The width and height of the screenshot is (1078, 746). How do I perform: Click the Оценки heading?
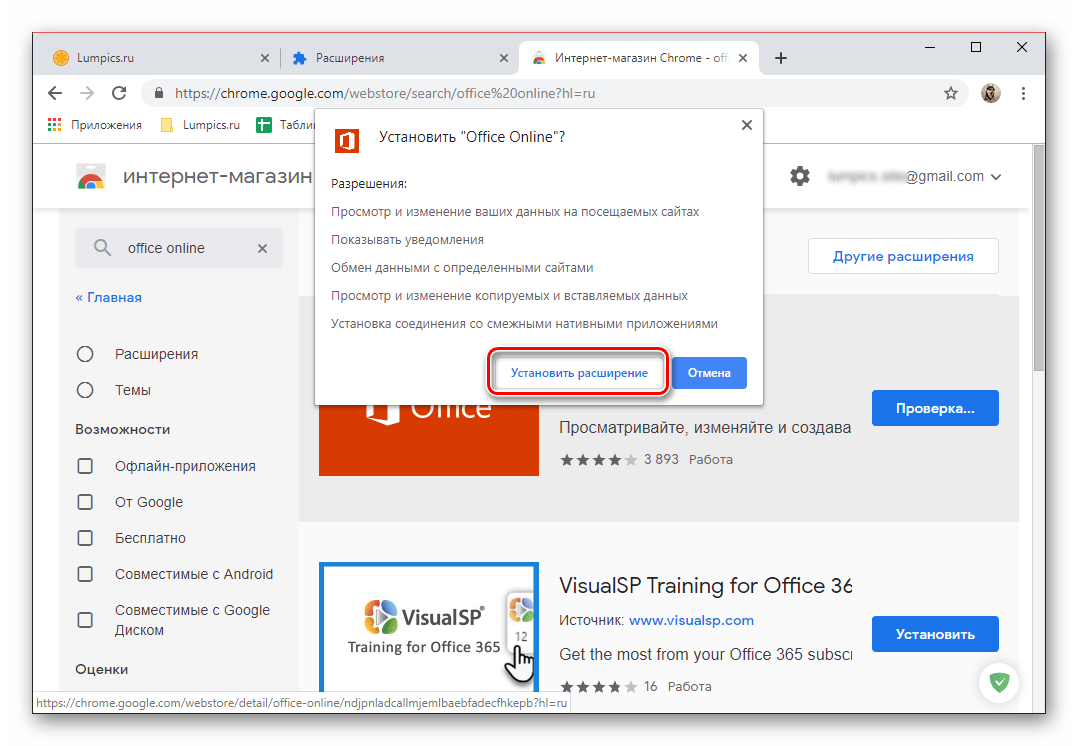(x=101, y=669)
